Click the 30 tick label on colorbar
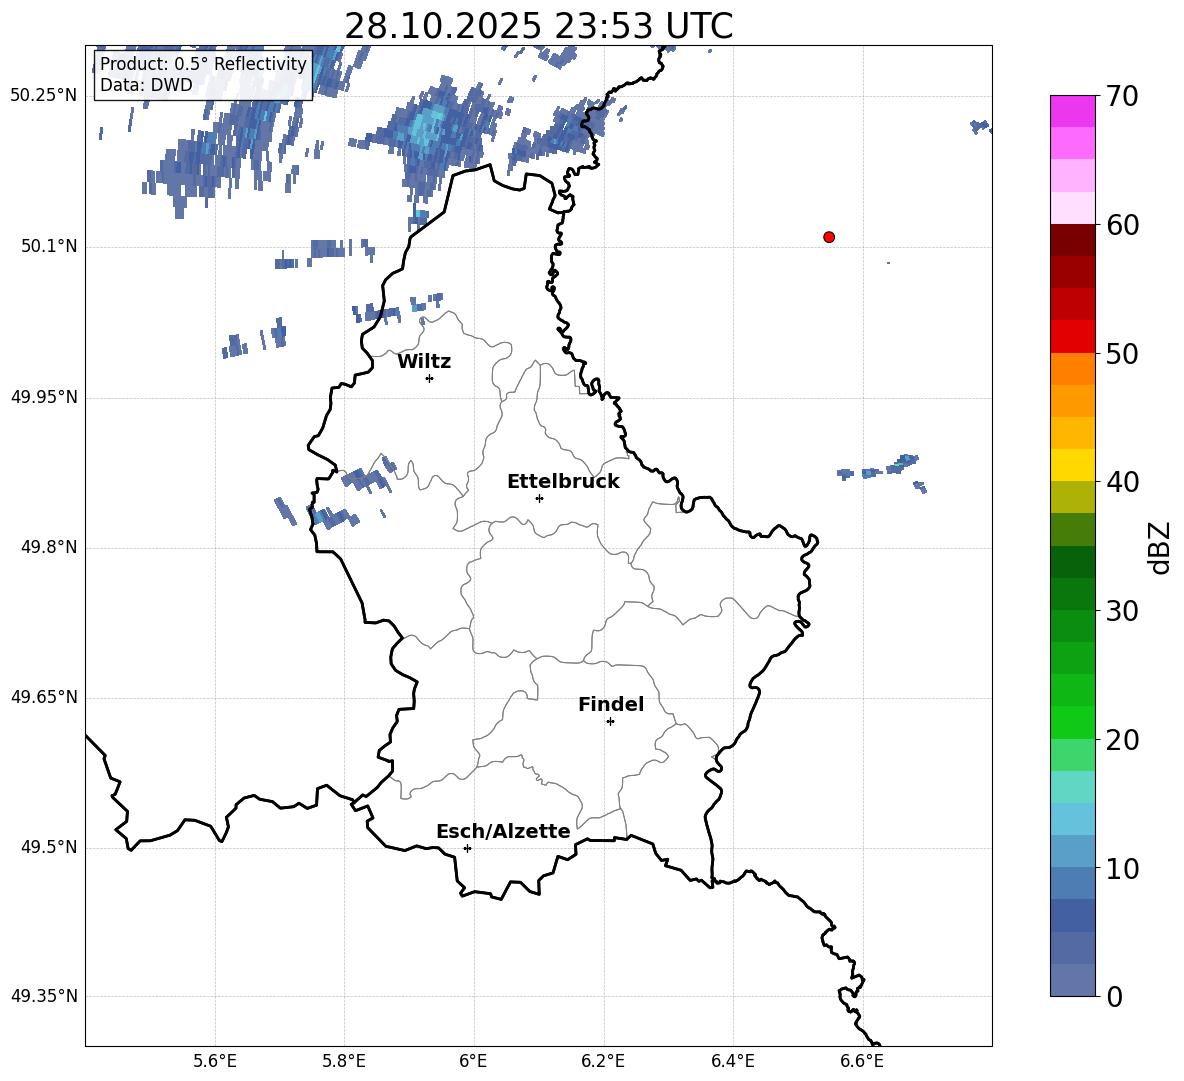The height and width of the screenshot is (1081, 1184). [x=1122, y=611]
